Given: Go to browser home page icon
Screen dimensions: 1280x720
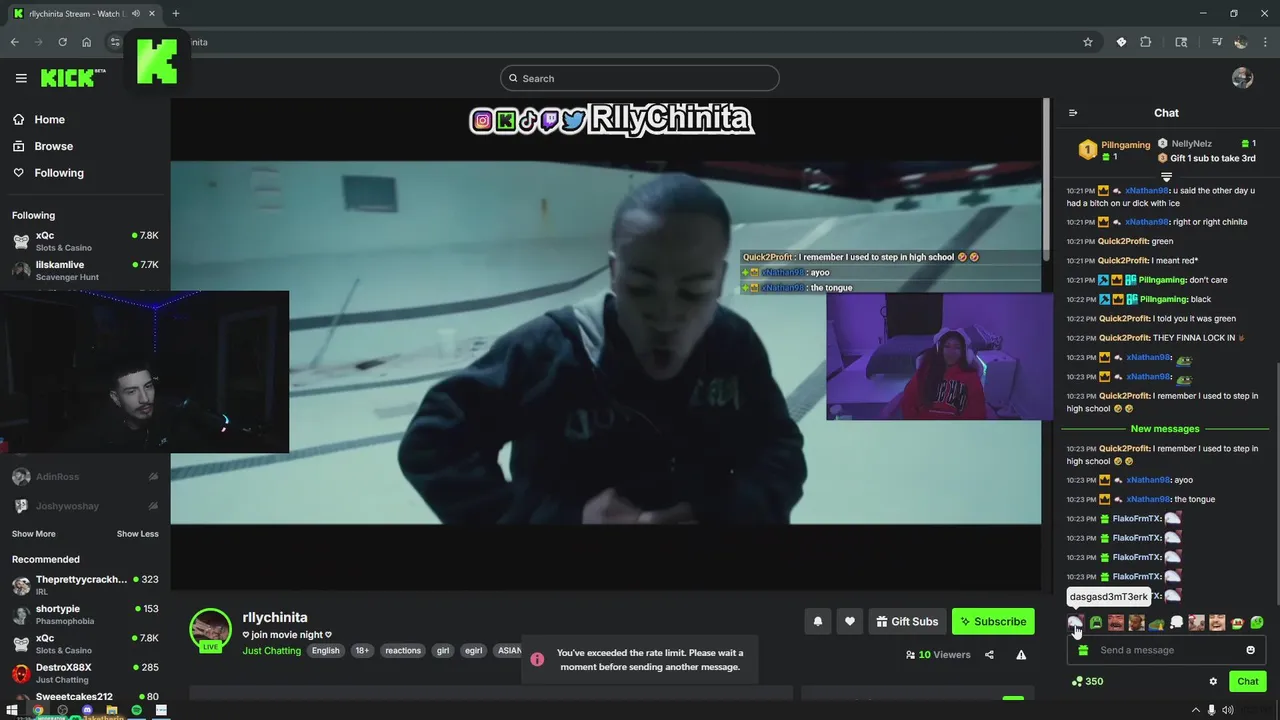Looking at the screenshot, I should click(x=87, y=42).
